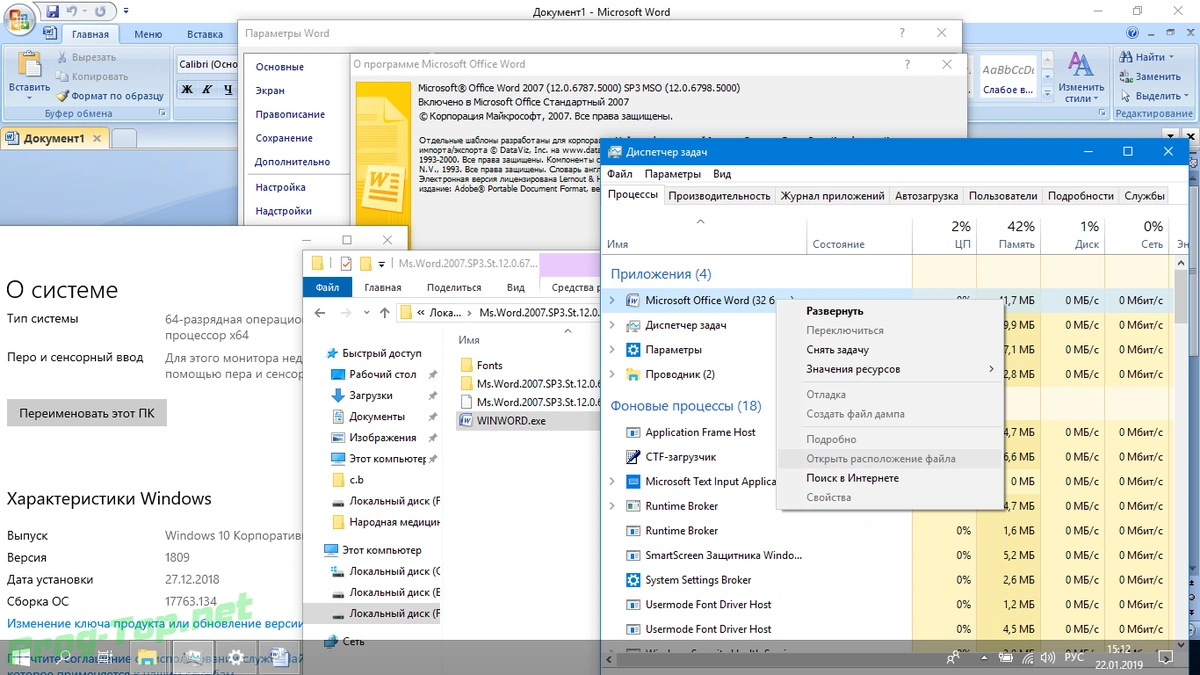Select Правописание in Параметры Word

click(290, 114)
